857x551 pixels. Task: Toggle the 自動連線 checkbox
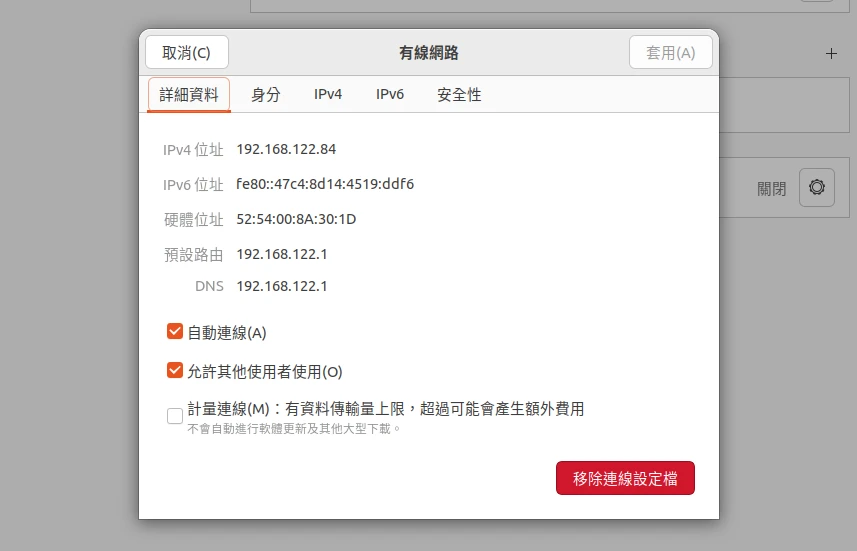[175, 332]
